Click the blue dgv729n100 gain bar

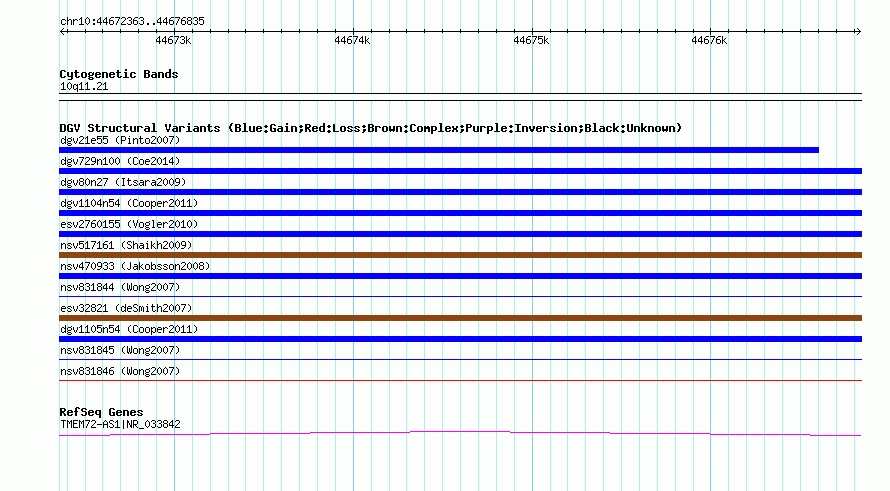(460, 171)
